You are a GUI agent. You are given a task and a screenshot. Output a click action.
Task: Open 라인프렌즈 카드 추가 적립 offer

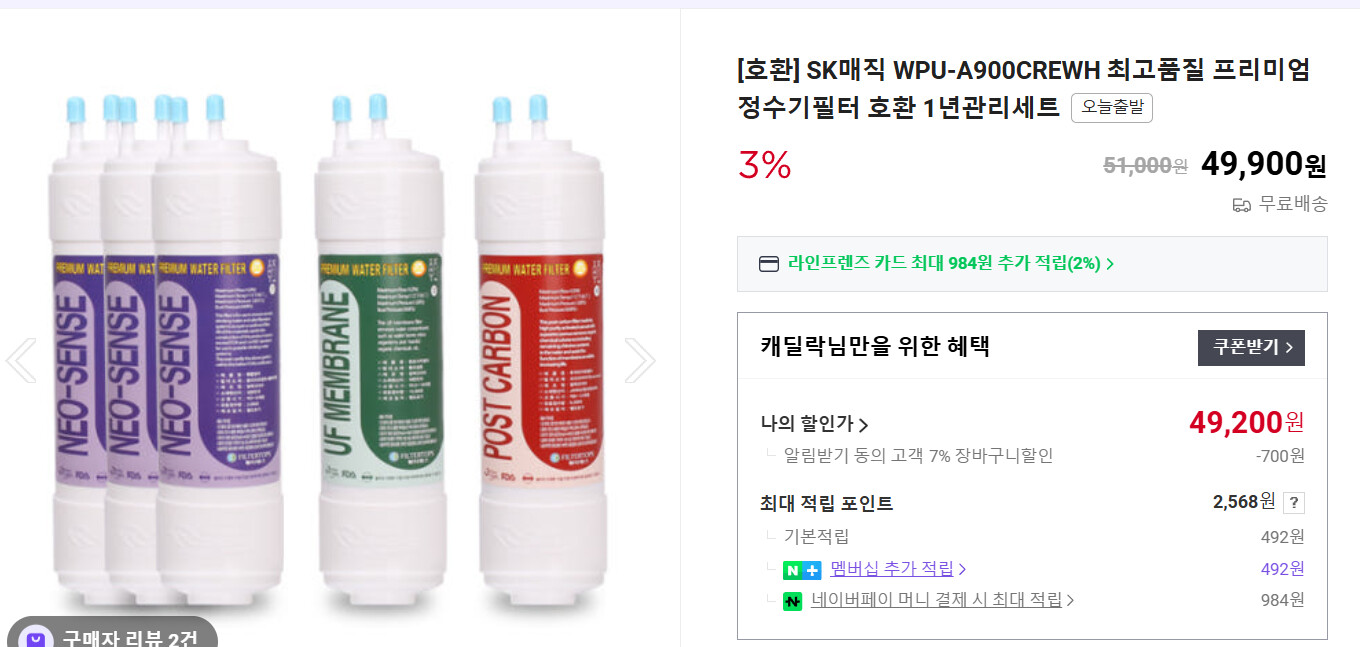tap(951, 264)
